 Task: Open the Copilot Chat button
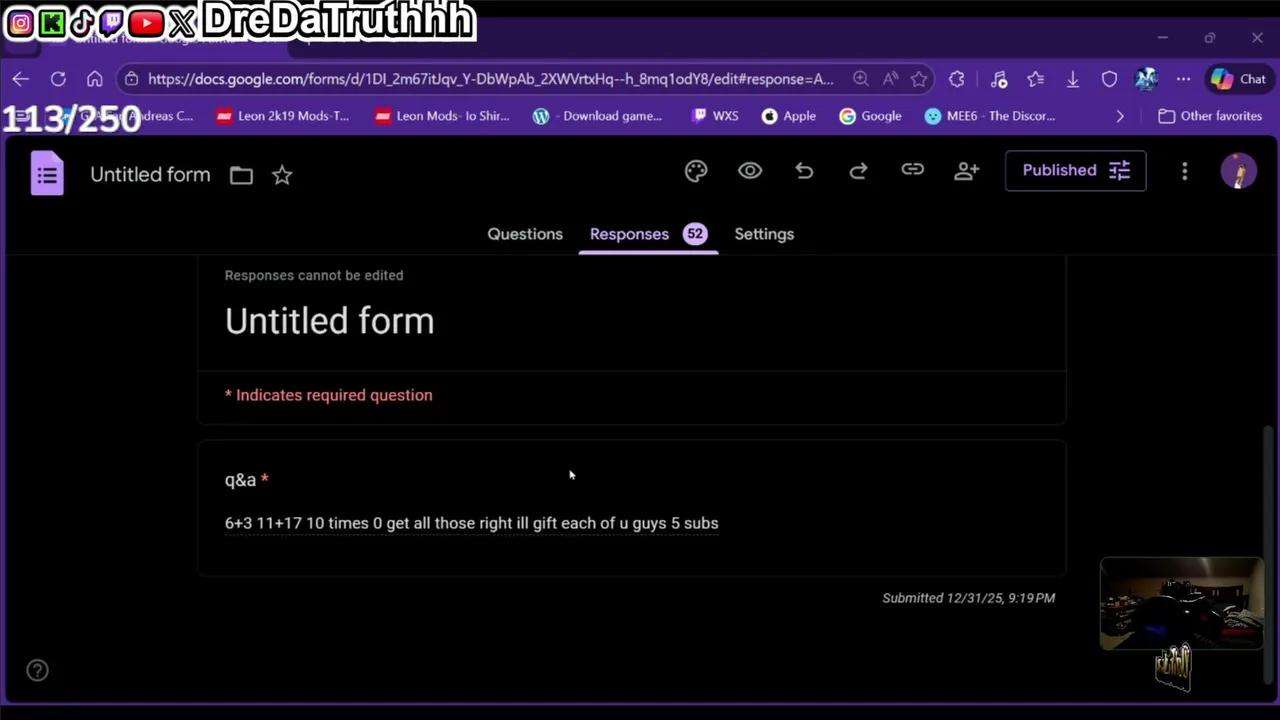tap(1237, 79)
